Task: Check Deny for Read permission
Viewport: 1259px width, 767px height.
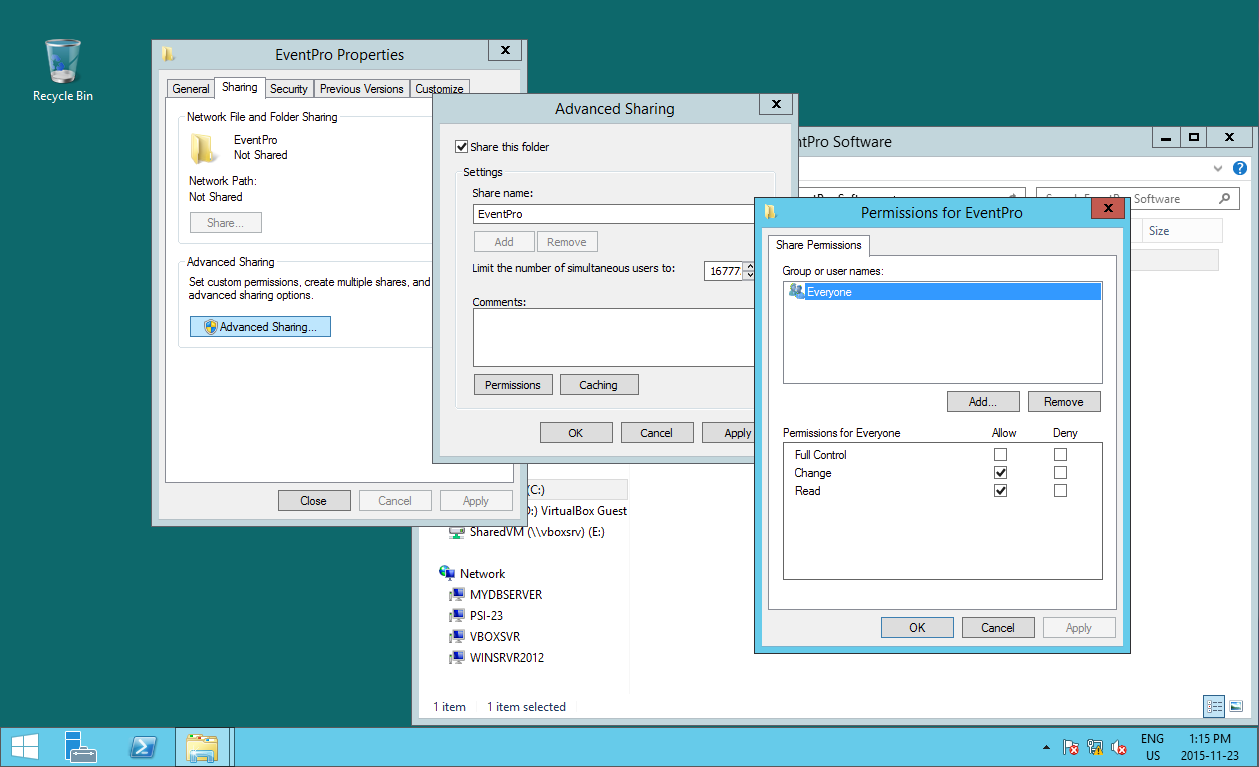Action: 1061,491
